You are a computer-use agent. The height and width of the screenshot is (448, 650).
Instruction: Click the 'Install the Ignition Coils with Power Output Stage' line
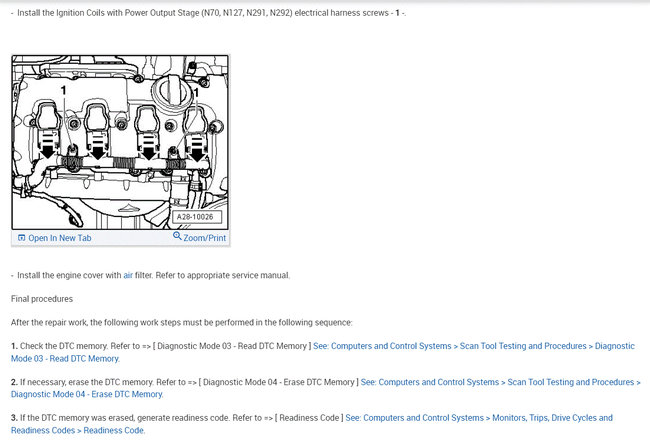click(211, 13)
